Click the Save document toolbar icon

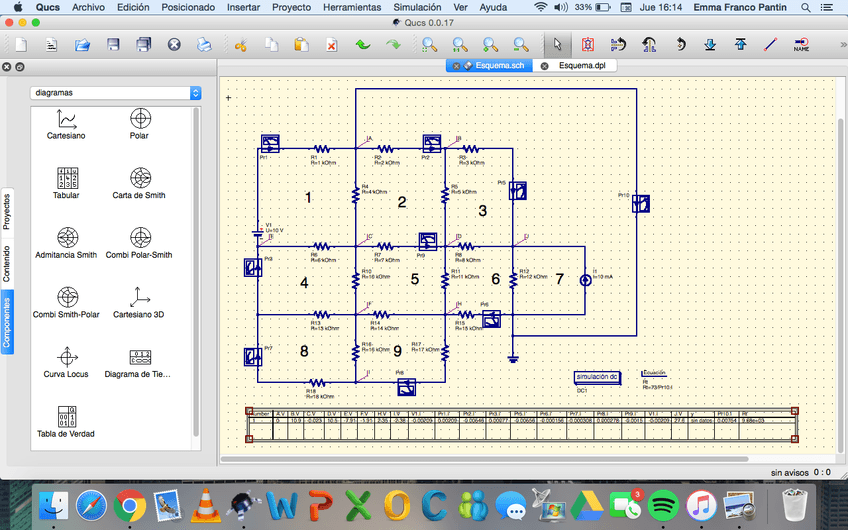pos(113,45)
